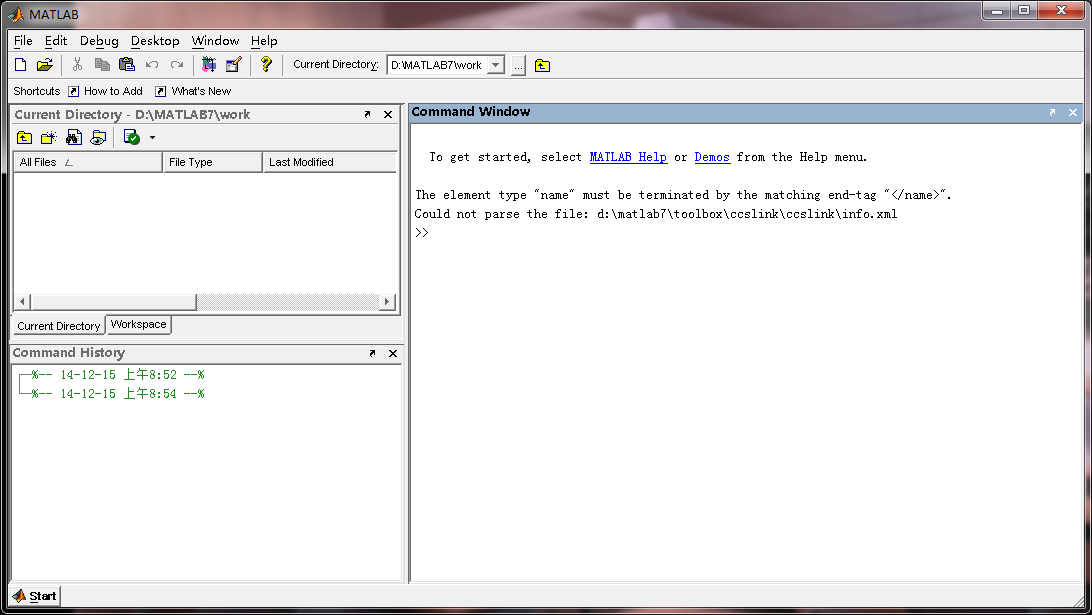Viewport: 1092px width, 615px height.
Task: Go up one level in Current Directory panel
Action: pyautogui.click(x=24, y=137)
